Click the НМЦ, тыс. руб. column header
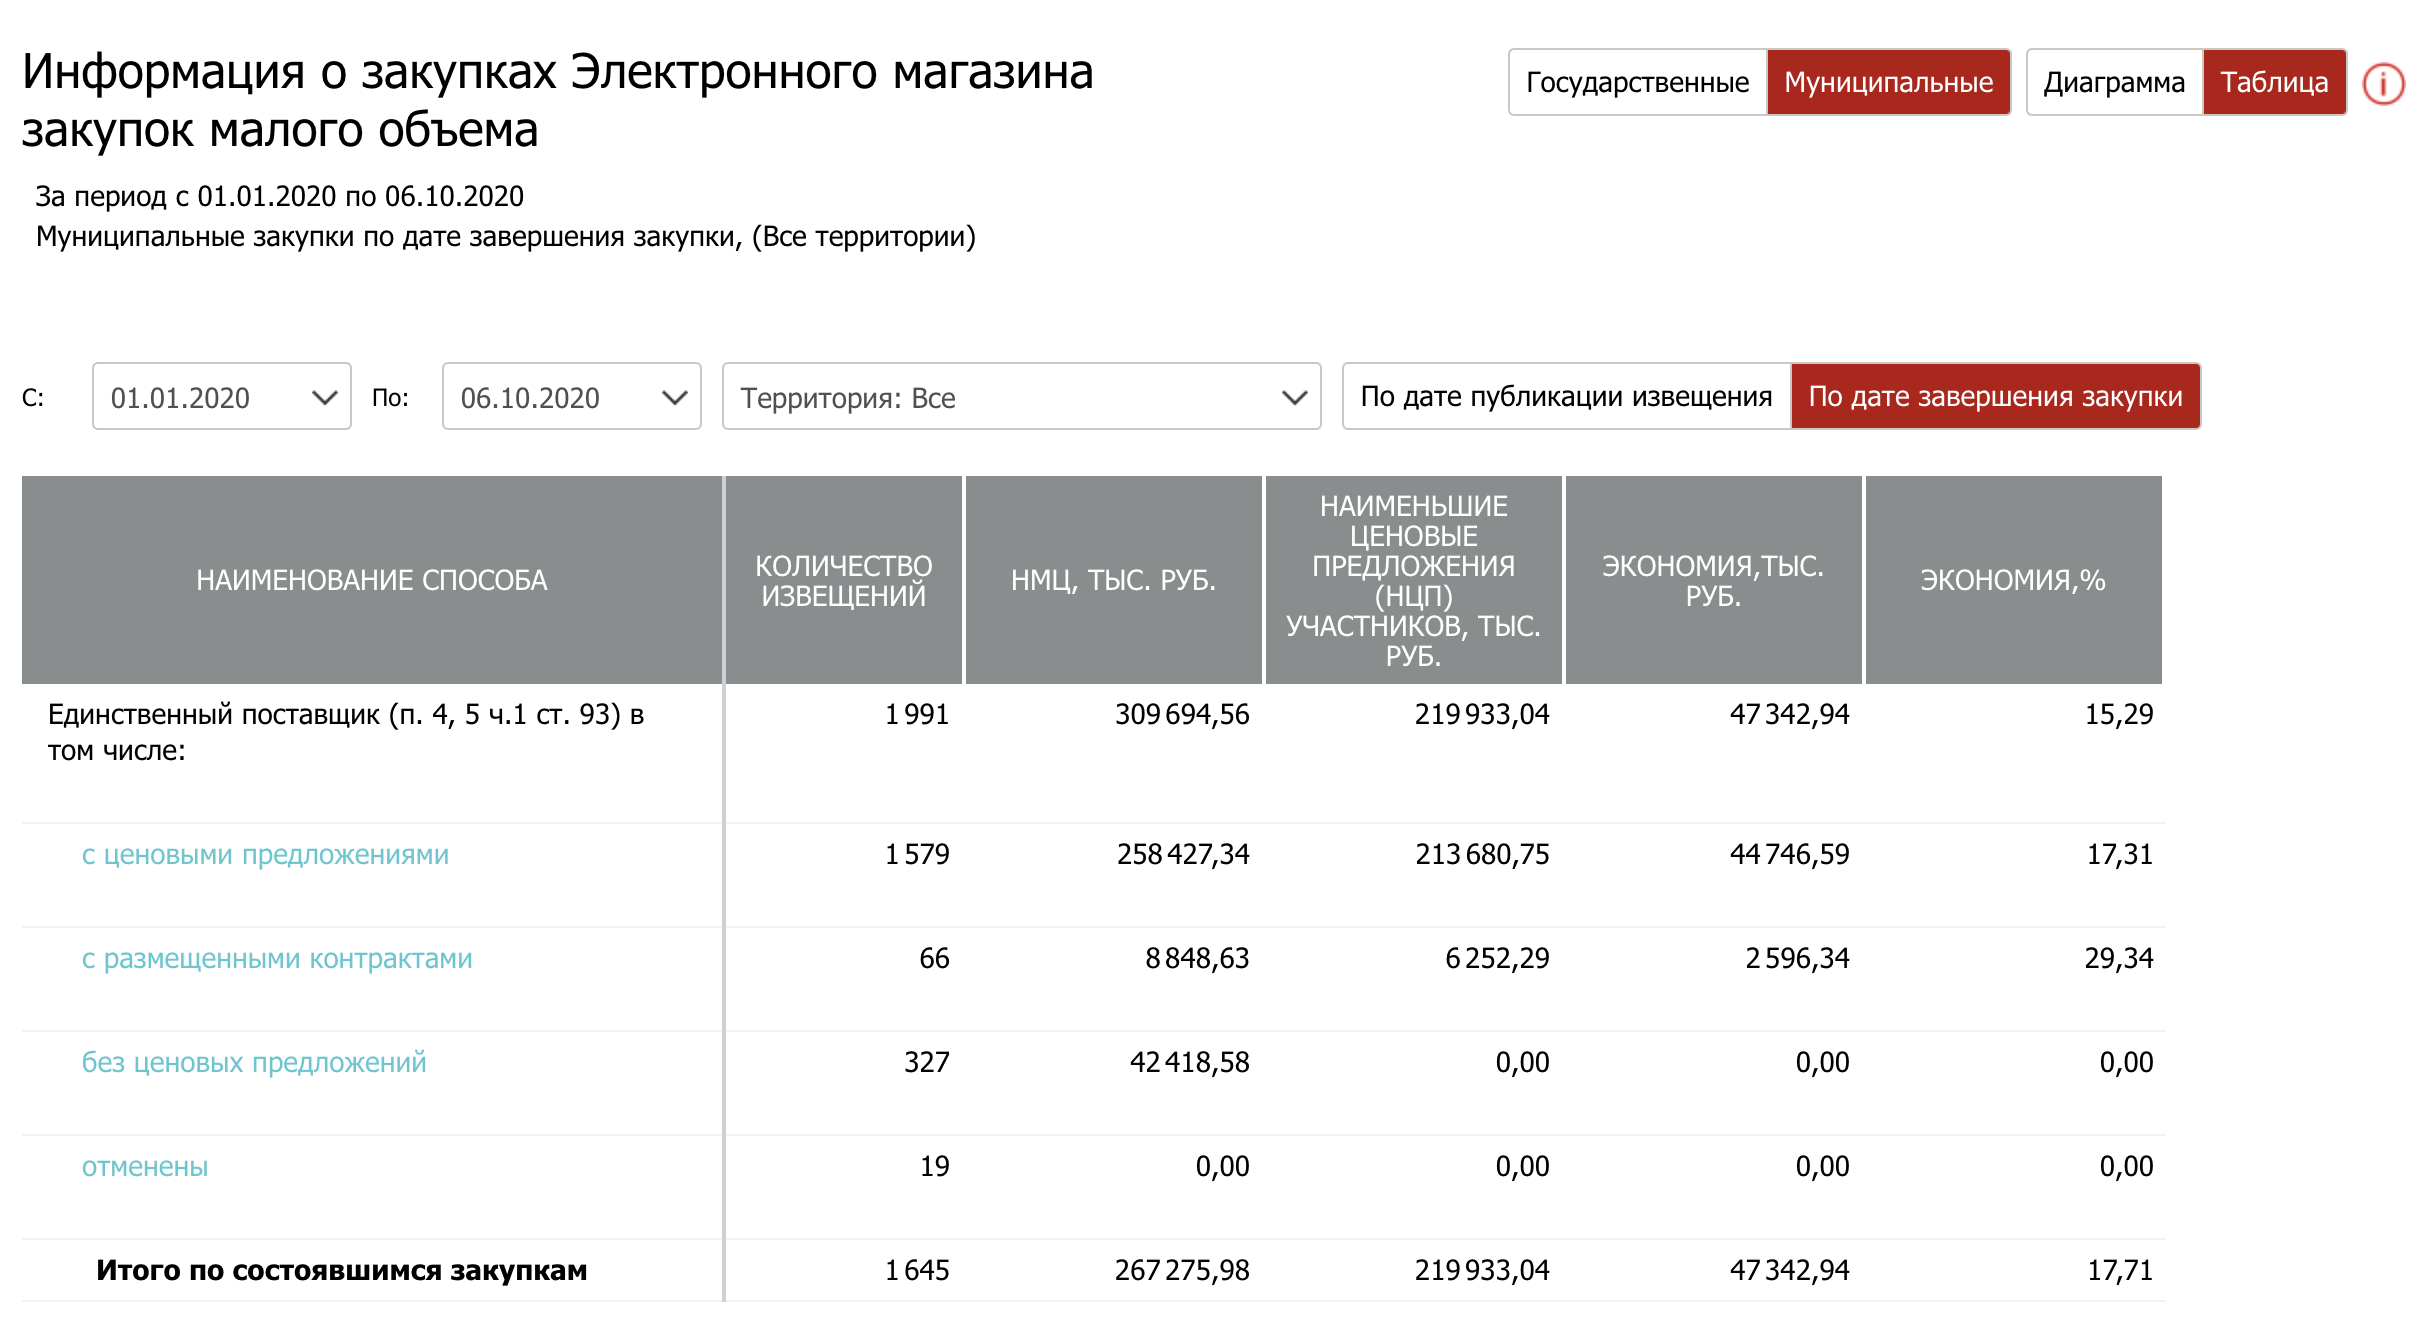2424x1332 pixels. pos(1113,580)
